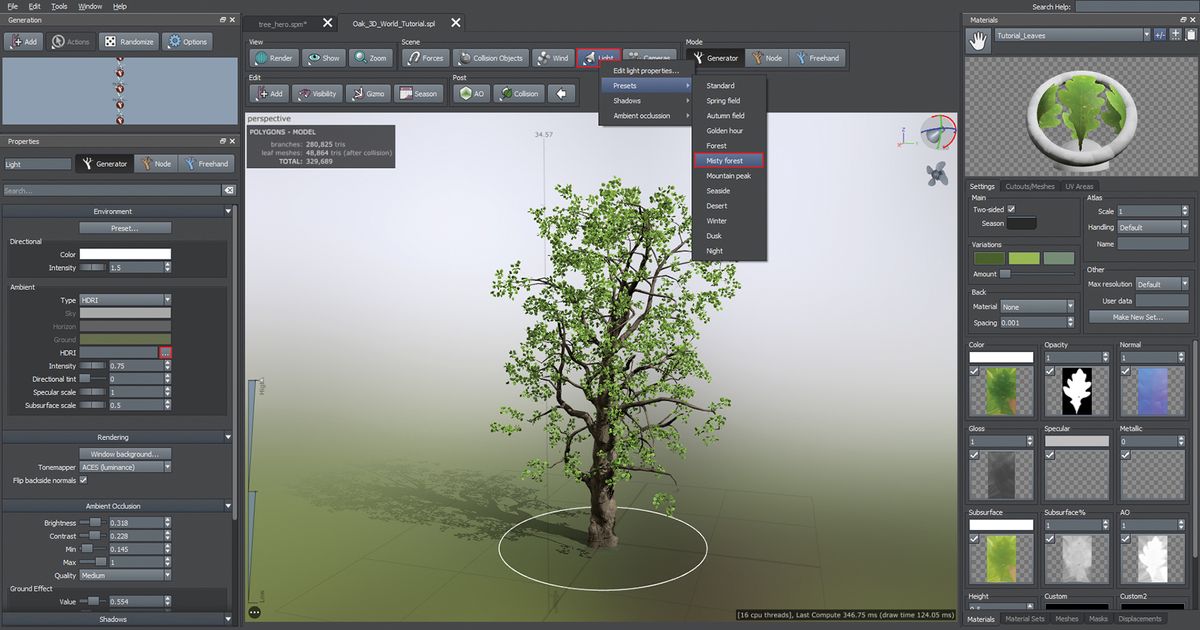This screenshot has height=630, width=1200.
Task: Open the Season editor icon
Action: pyautogui.click(x=419, y=93)
